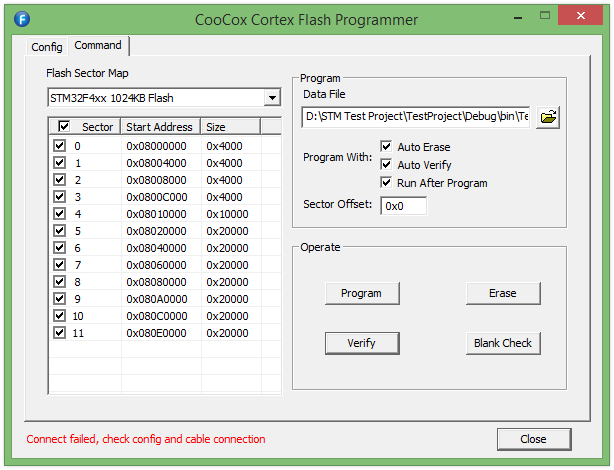Toggle sector 3 checkbox

pos(60,197)
